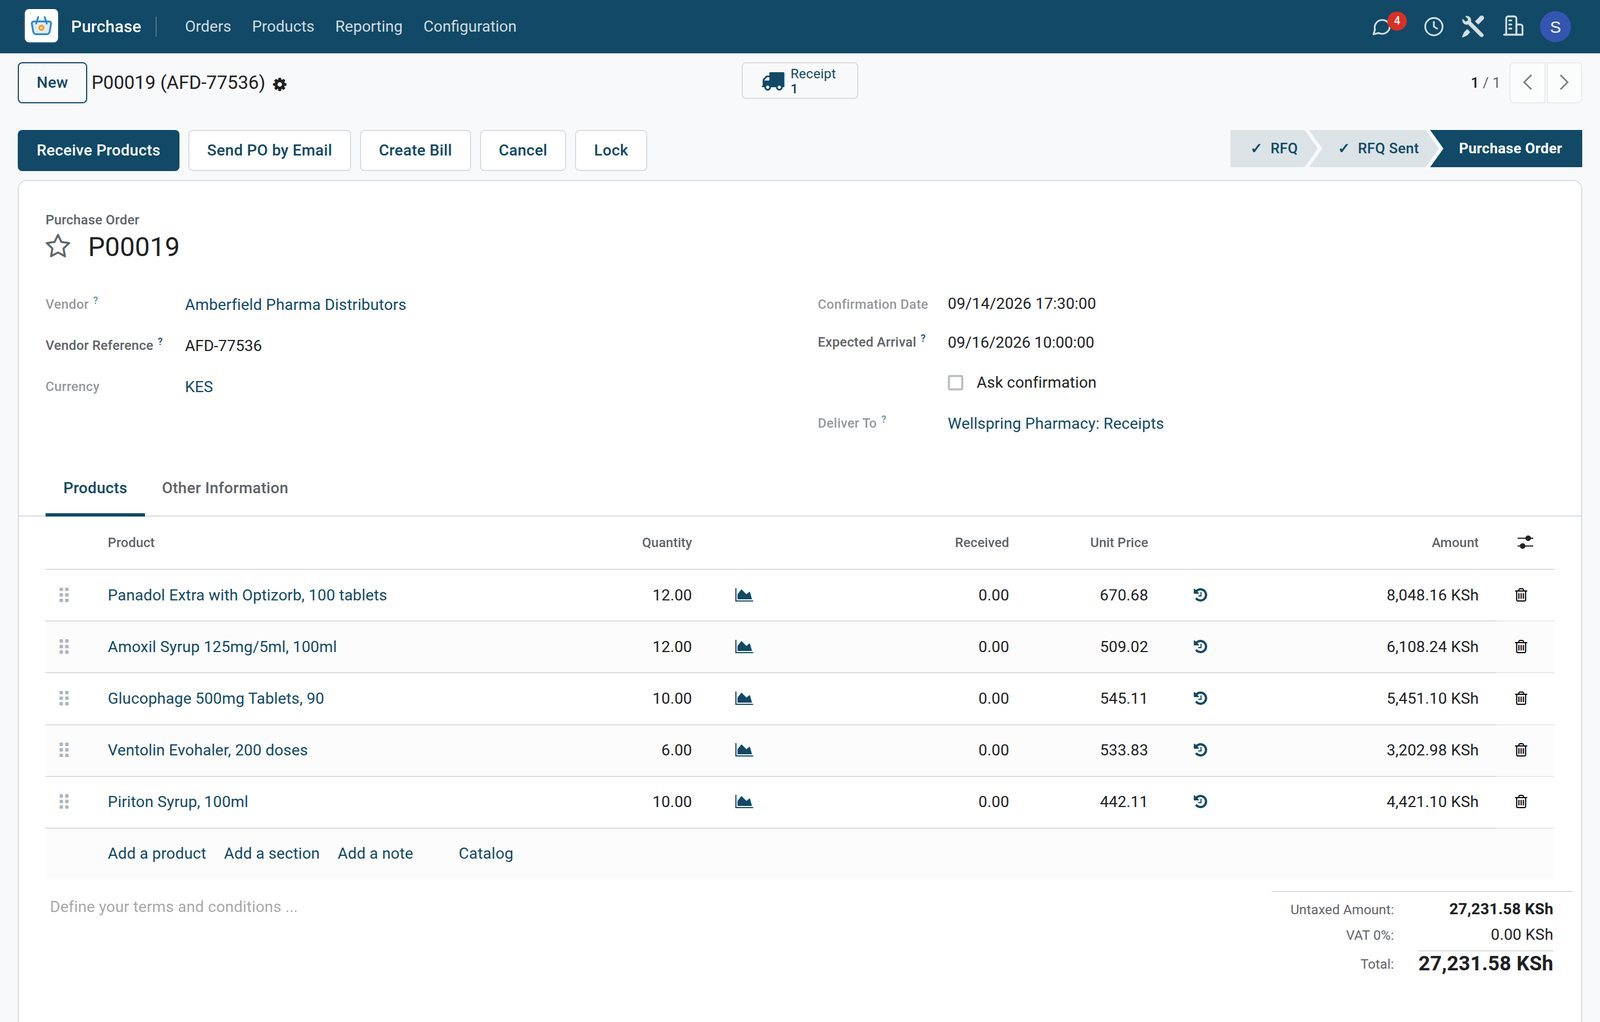Open the activities clock icon
Screen dimensions: 1600x1022
point(1434,27)
